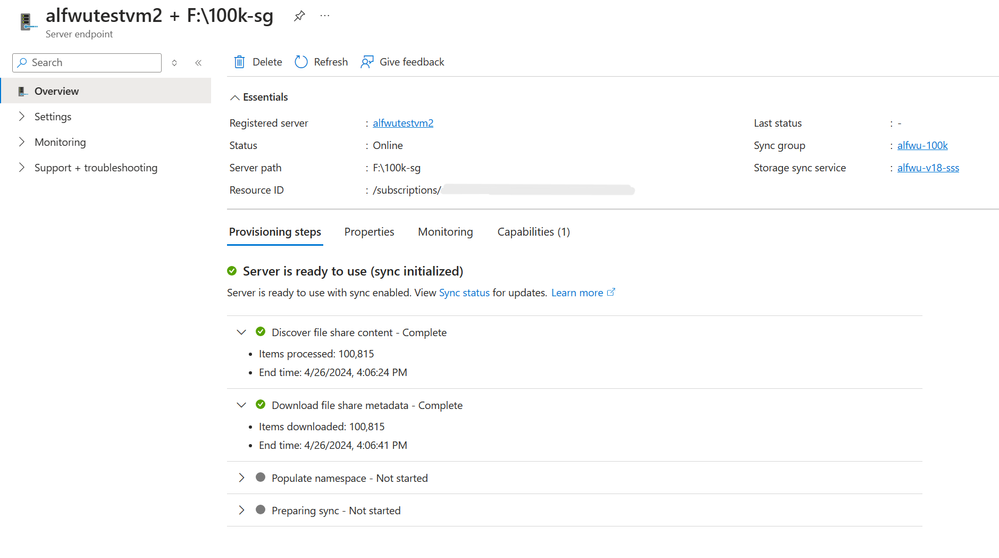Switch to the Properties tab
The image size is (999, 558).
click(369, 232)
